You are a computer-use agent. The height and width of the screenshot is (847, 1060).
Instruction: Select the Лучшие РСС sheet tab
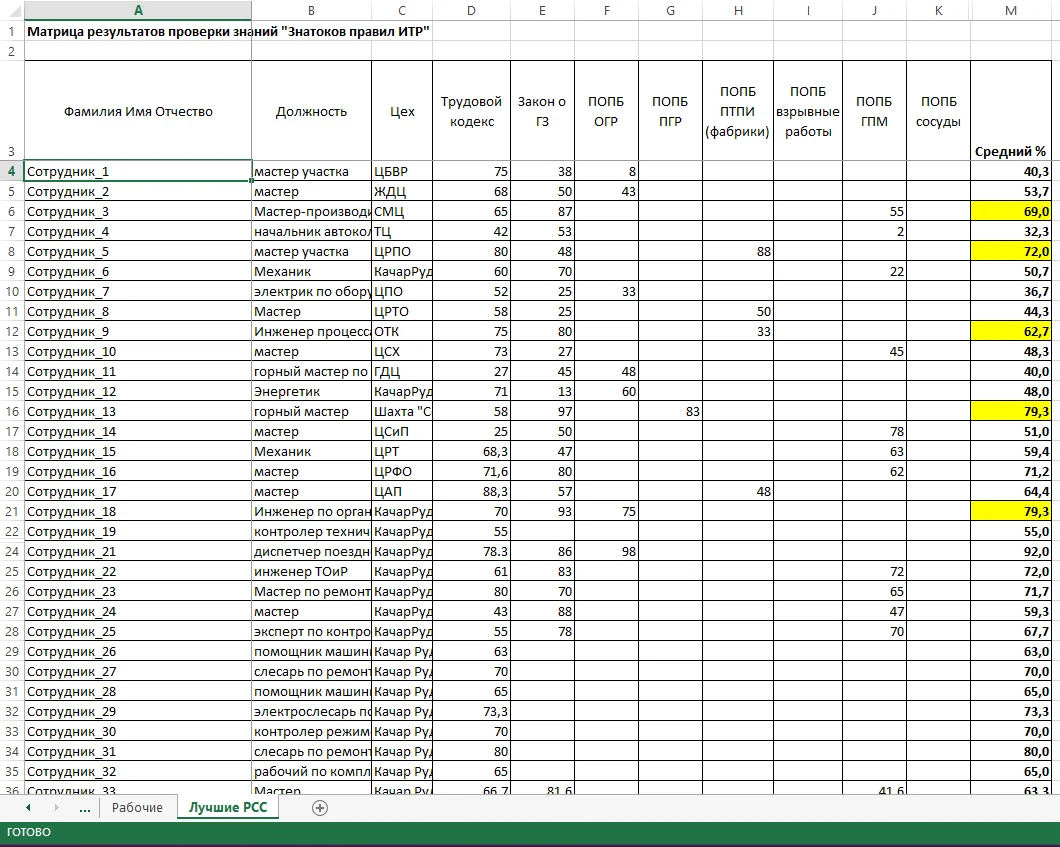point(228,808)
